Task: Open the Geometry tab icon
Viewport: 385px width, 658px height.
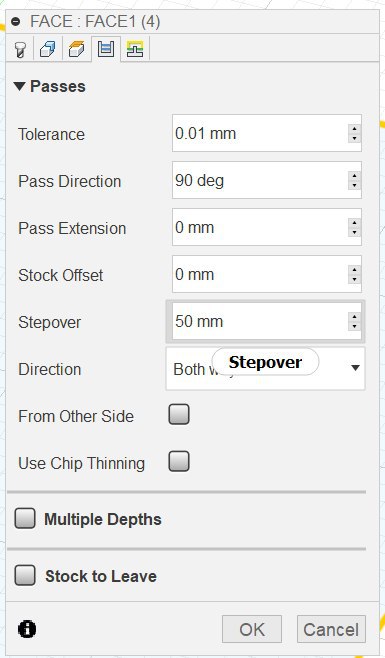Action: coord(47,49)
